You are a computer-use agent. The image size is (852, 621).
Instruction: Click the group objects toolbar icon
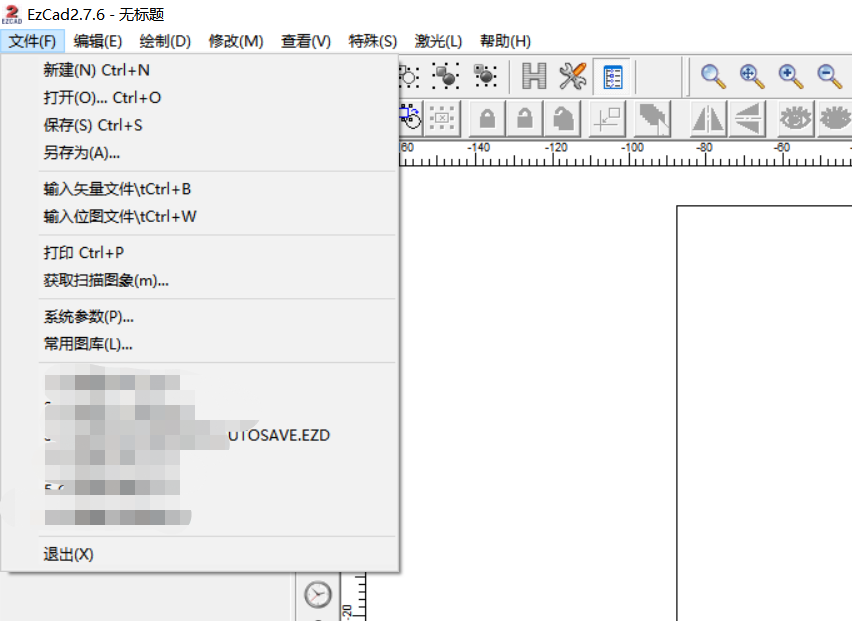tap(446, 76)
